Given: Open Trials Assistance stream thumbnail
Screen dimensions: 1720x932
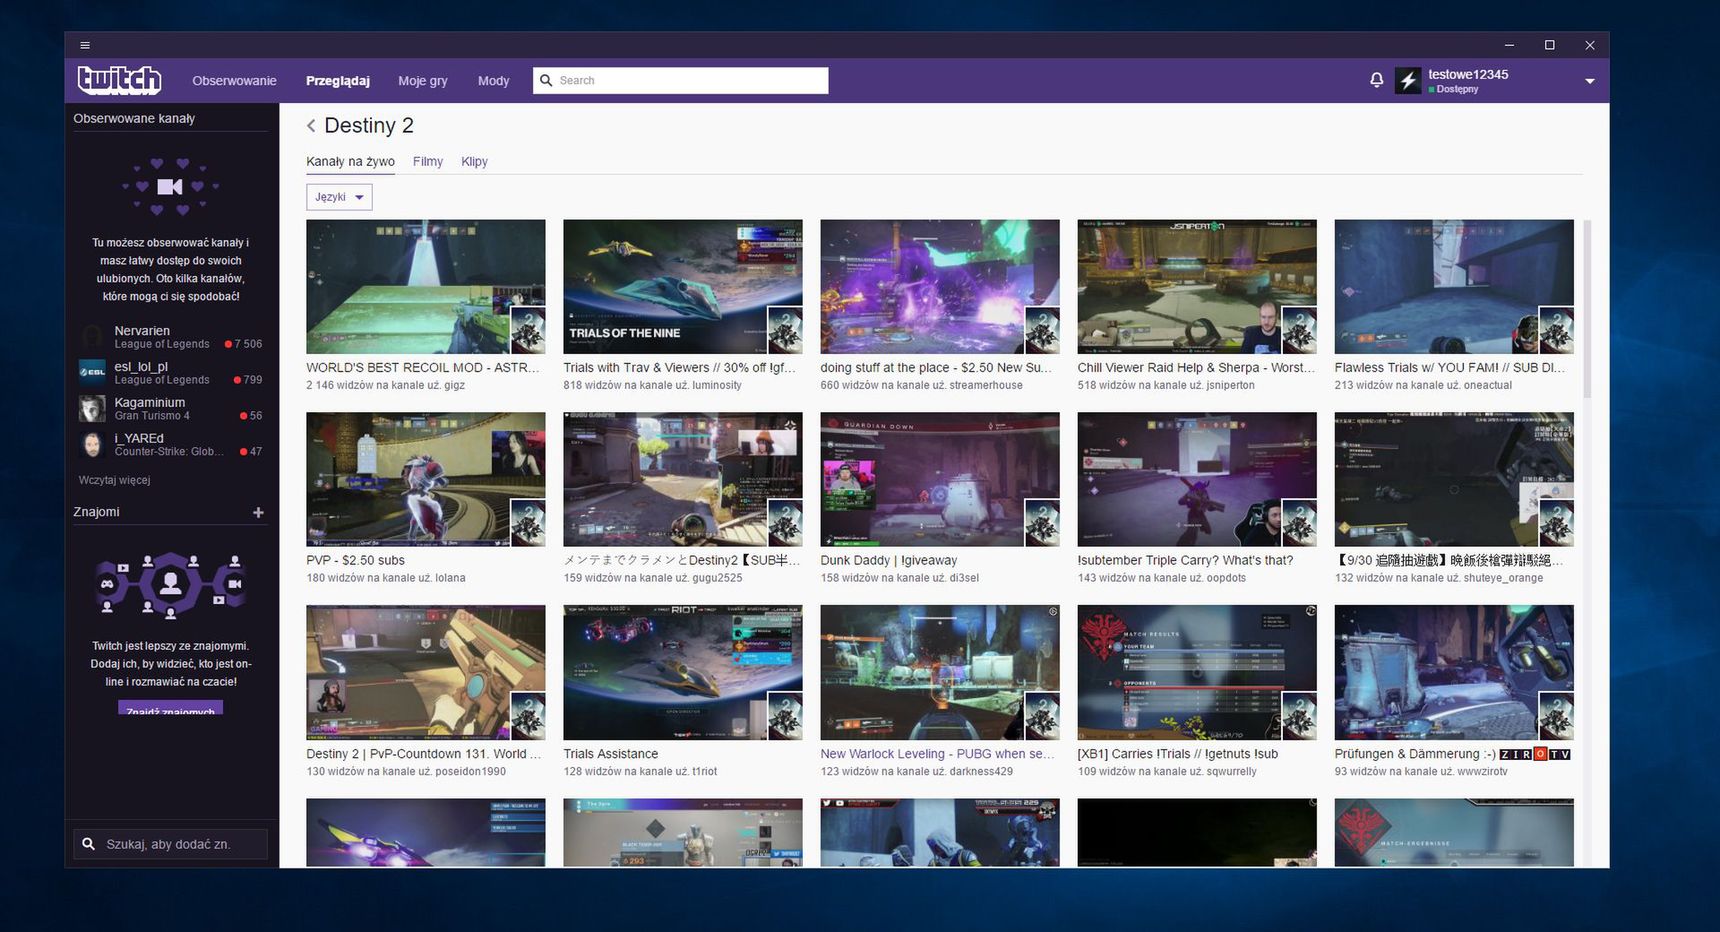Looking at the screenshot, I should click(x=683, y=673).
